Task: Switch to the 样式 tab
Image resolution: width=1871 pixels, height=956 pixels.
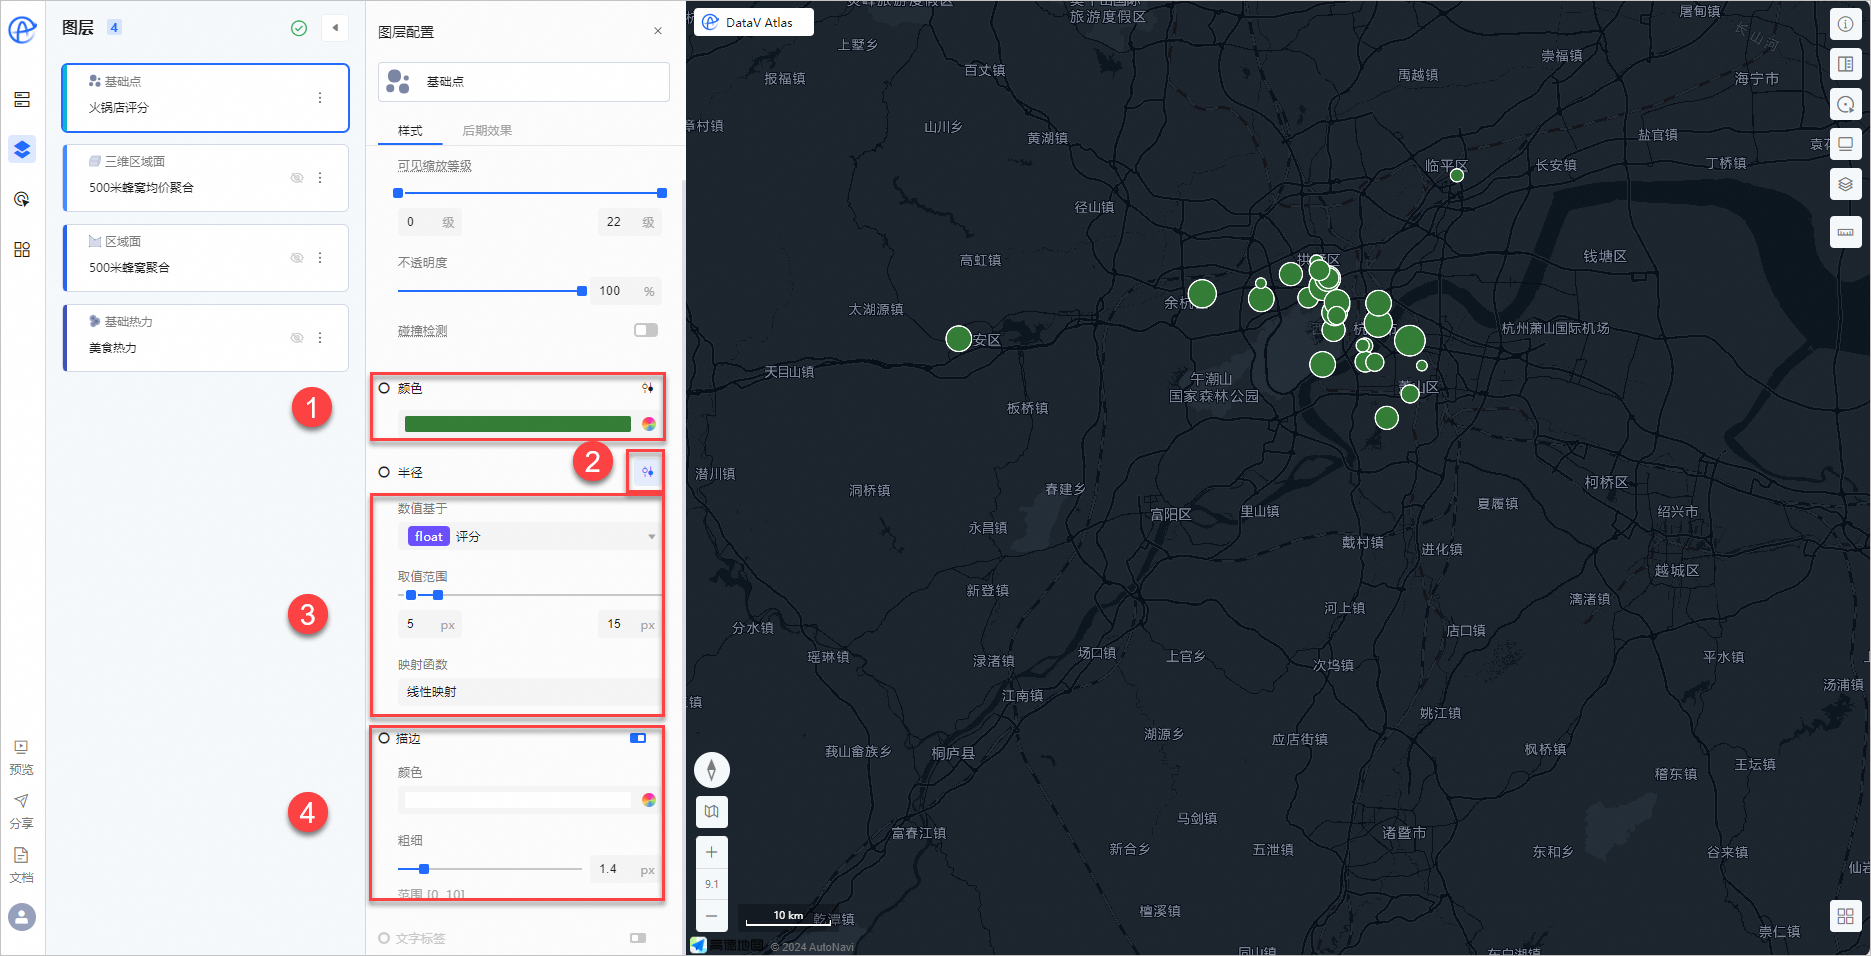Action: point(410,131)
